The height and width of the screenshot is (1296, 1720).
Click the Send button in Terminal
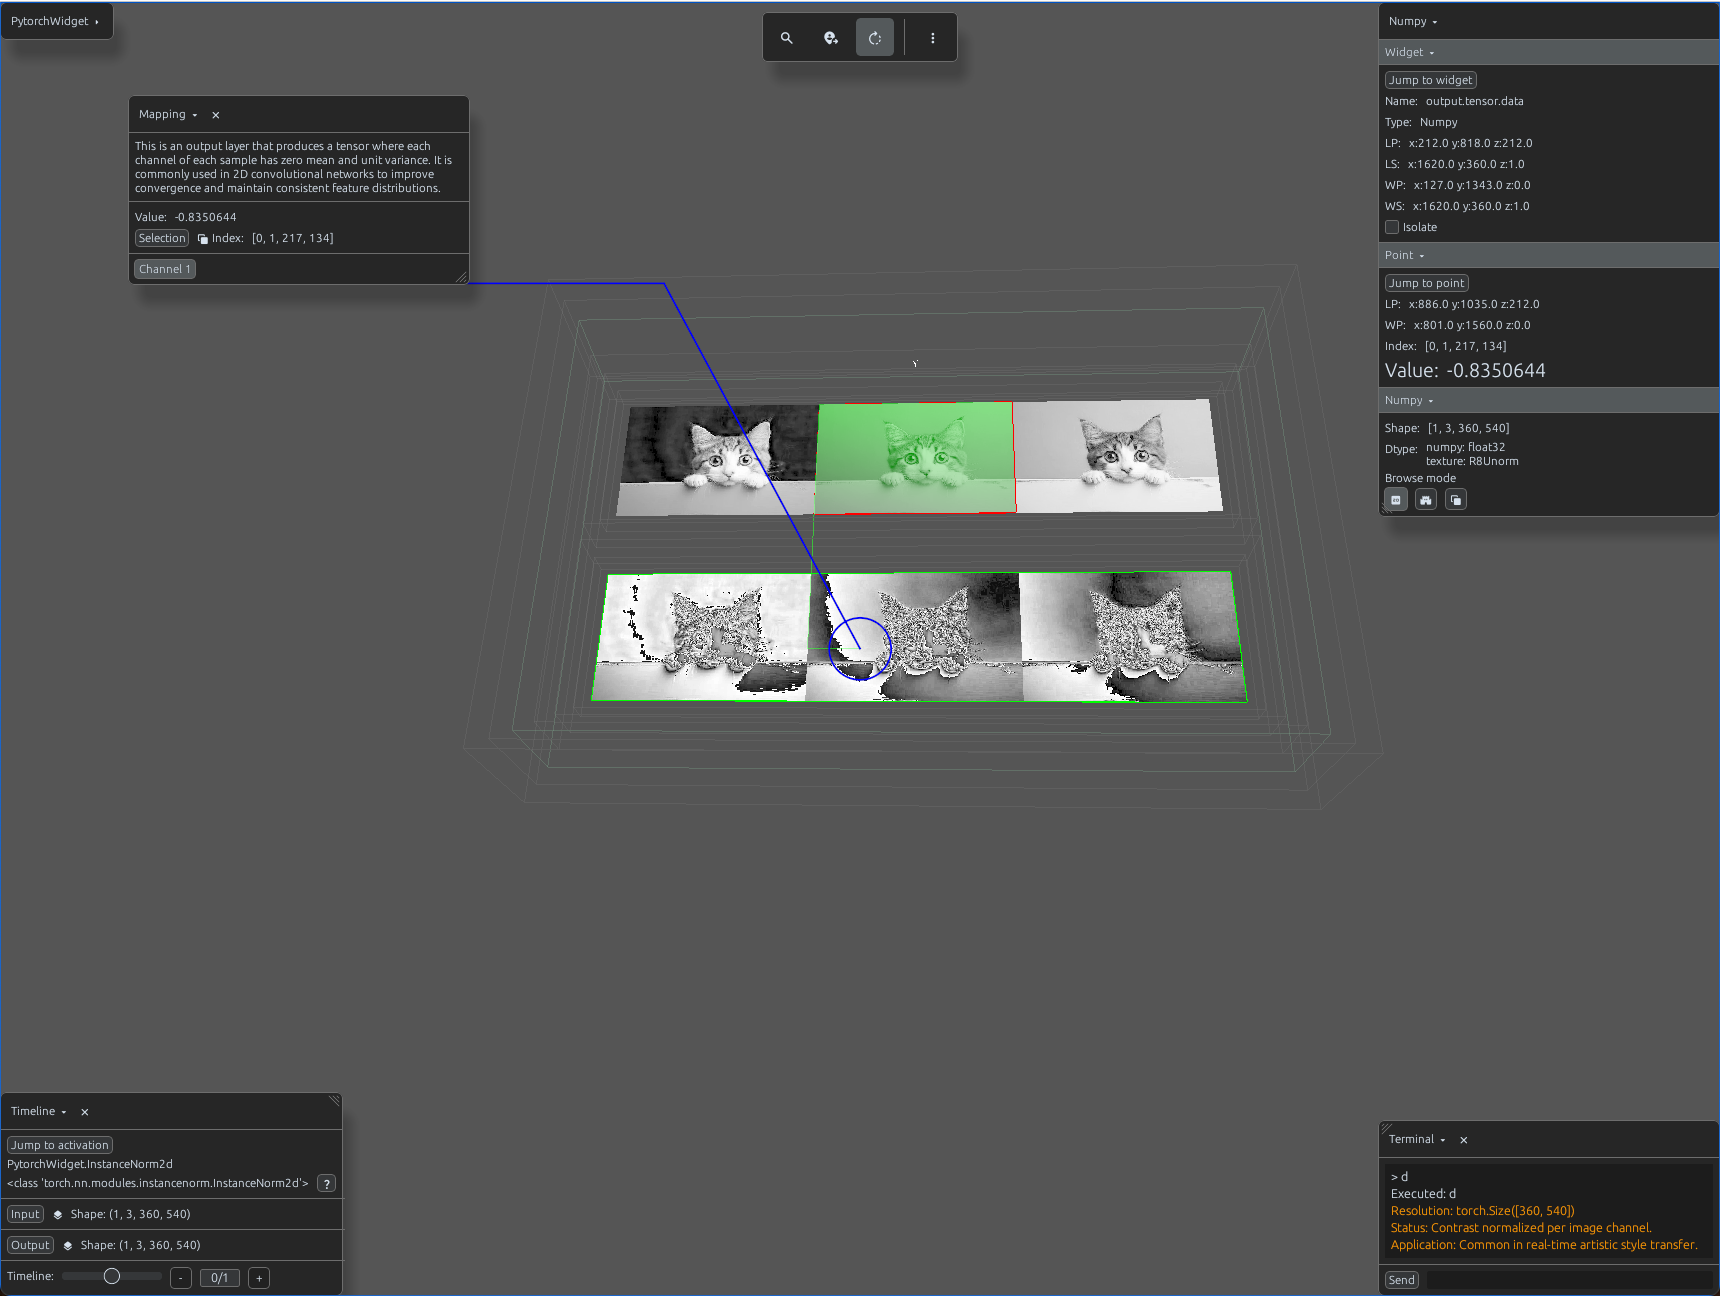(1402, 1280)
